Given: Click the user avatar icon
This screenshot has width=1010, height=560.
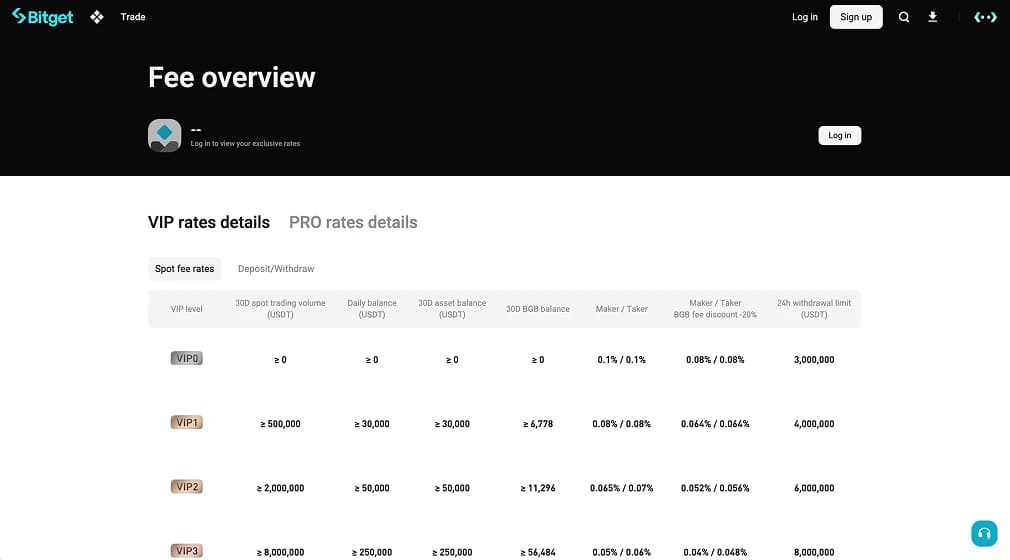Looking at the screenshot, I should coord(164,135).
